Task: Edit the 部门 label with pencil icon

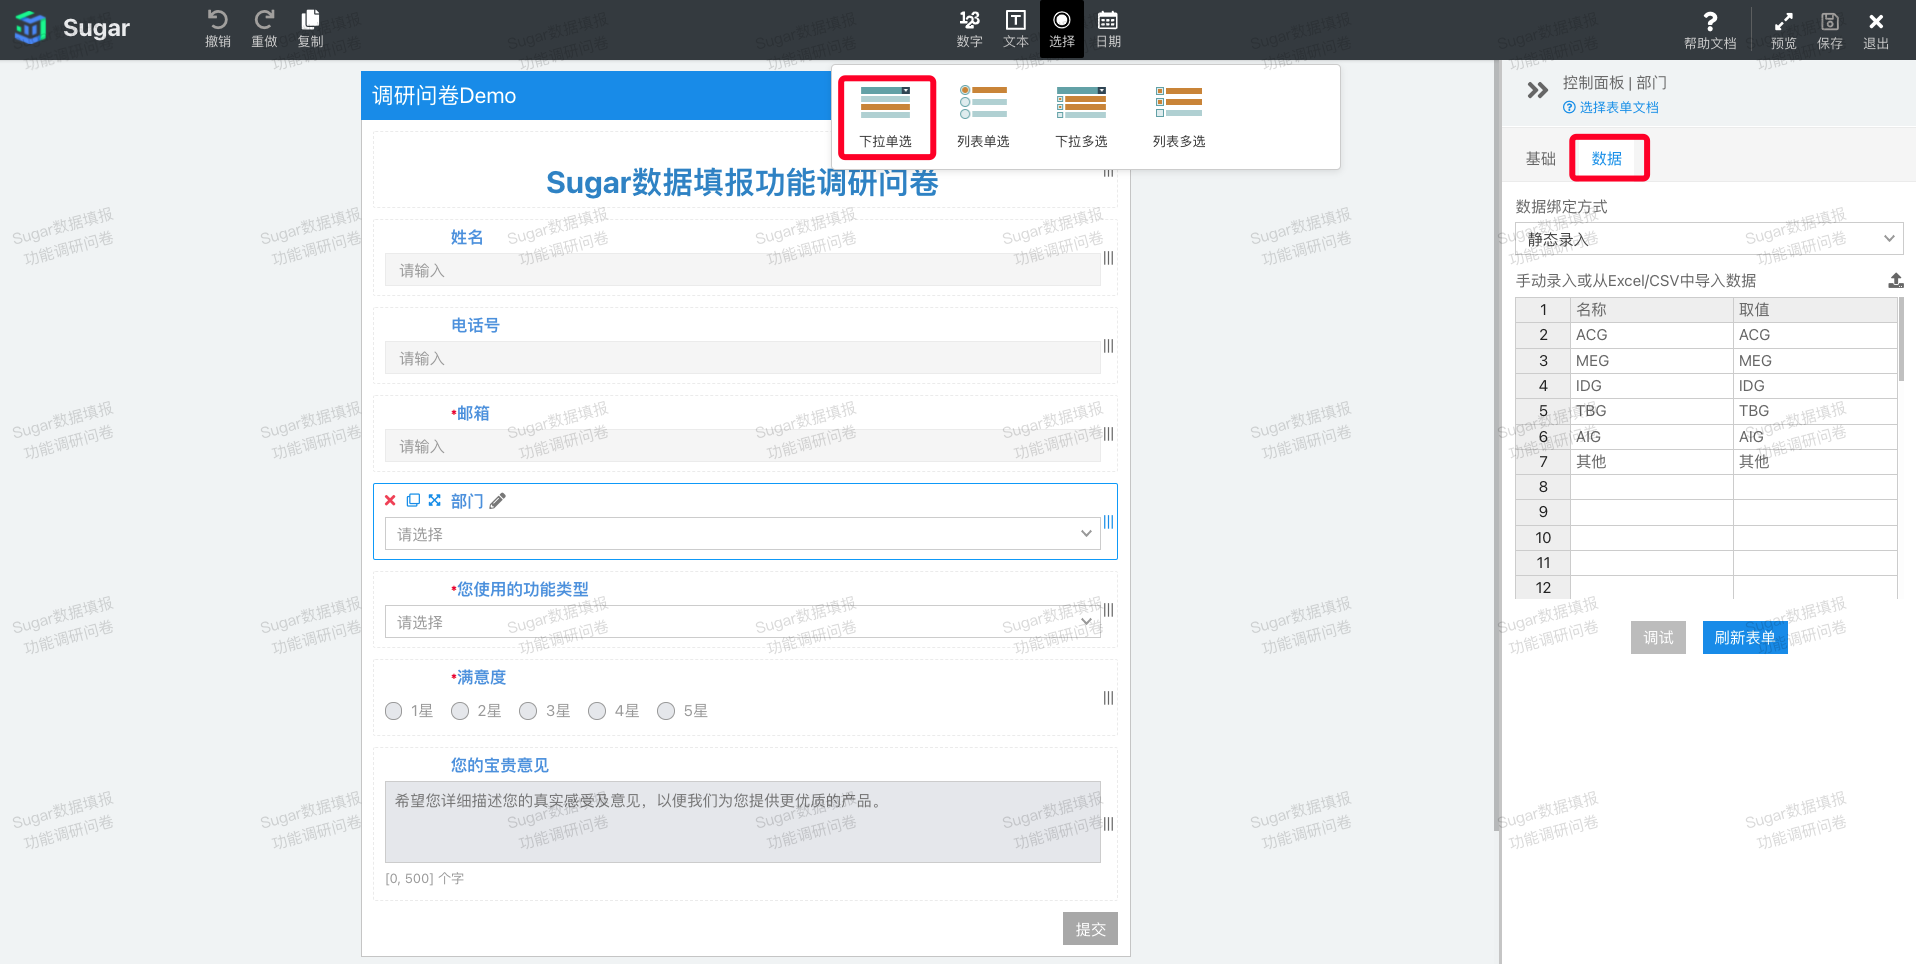Action: (497, 500)
